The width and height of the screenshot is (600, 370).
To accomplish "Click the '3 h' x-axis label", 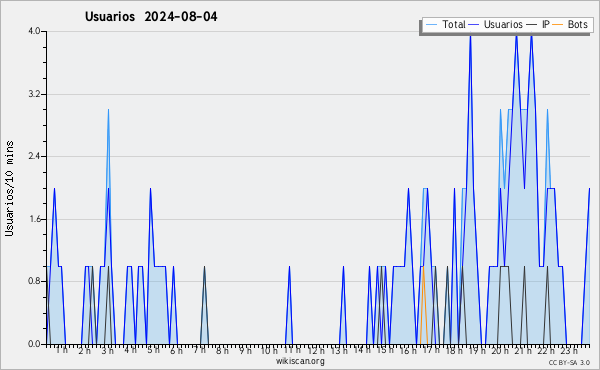I will (x=108, y=350).
